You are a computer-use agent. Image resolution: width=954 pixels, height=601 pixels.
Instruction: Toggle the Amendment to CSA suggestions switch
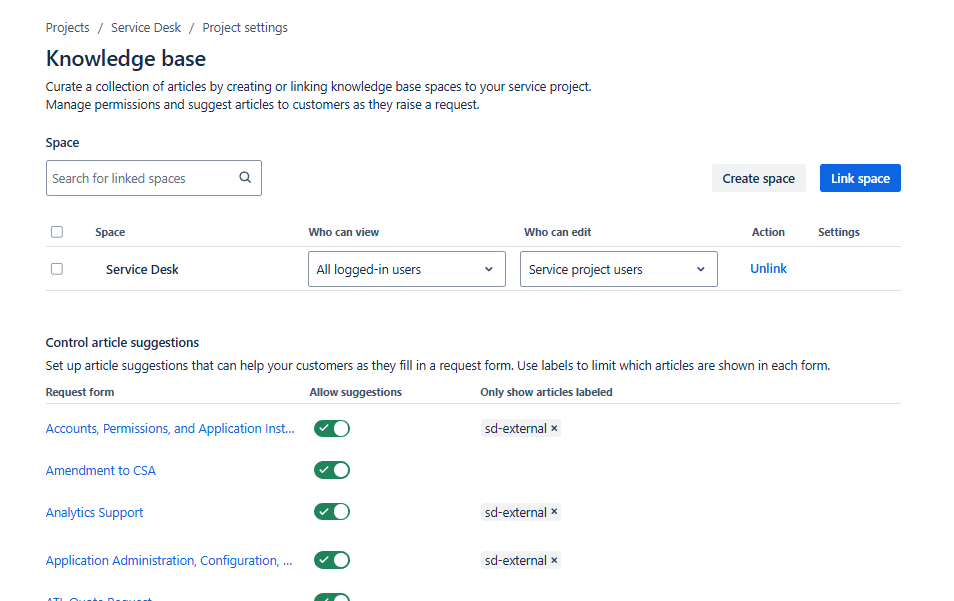click(x=332, y=470)
